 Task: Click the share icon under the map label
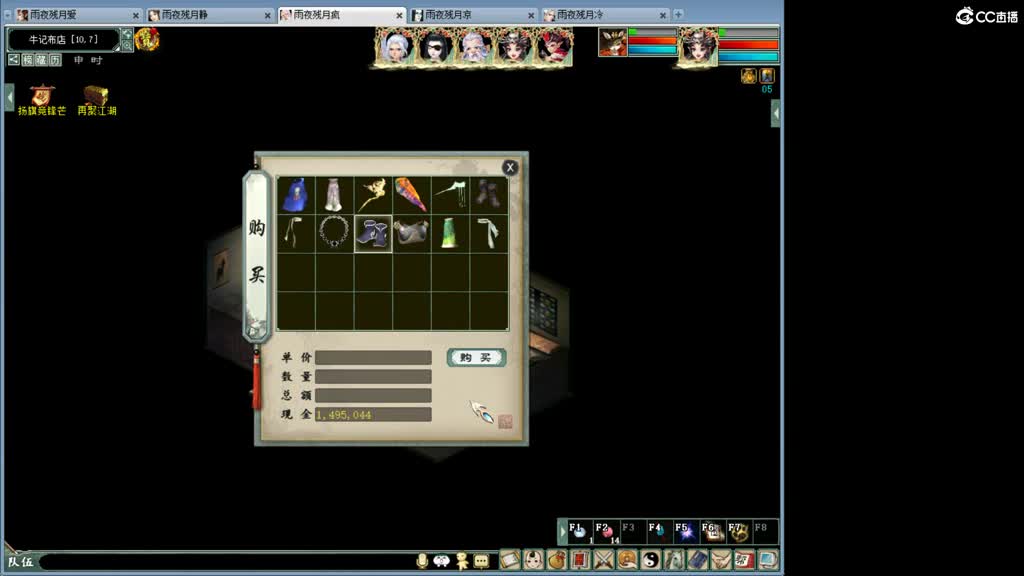(x=14, y=60)
